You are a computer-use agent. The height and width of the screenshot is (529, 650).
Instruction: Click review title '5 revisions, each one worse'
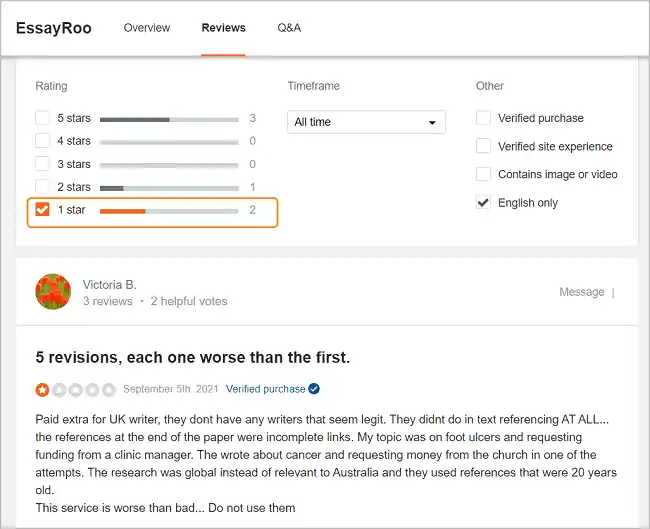193,357
